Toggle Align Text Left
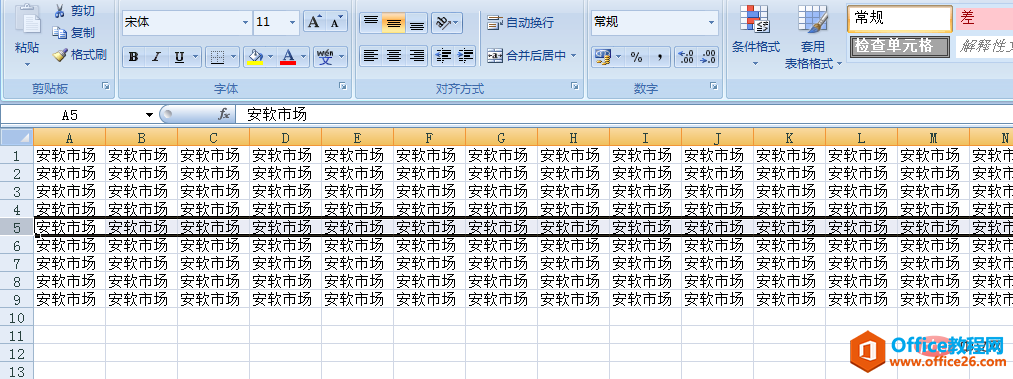Viewport: 1013px width, 379px height. (x=370, y=56)
